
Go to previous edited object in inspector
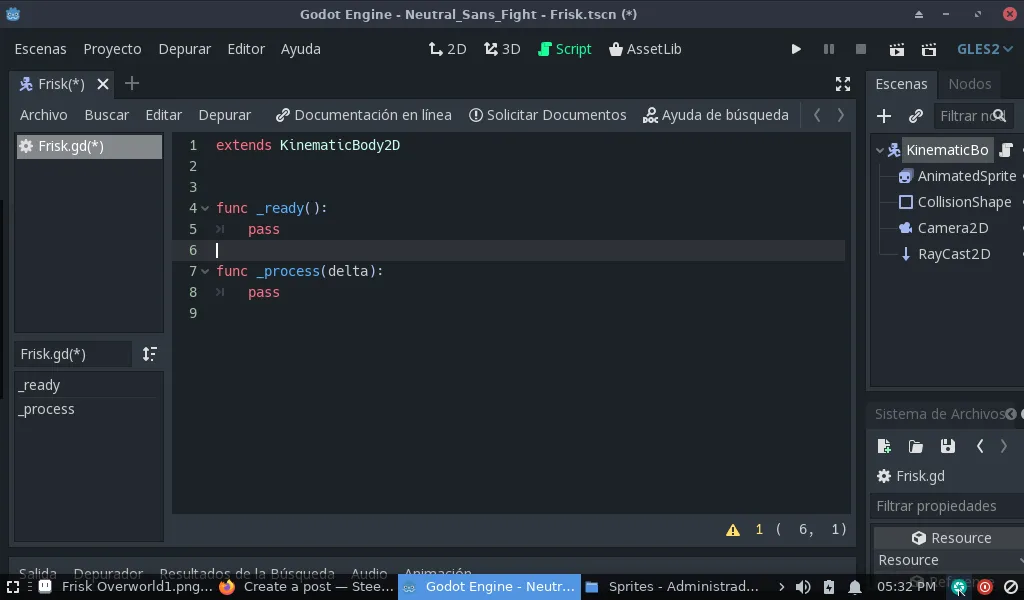980,446
